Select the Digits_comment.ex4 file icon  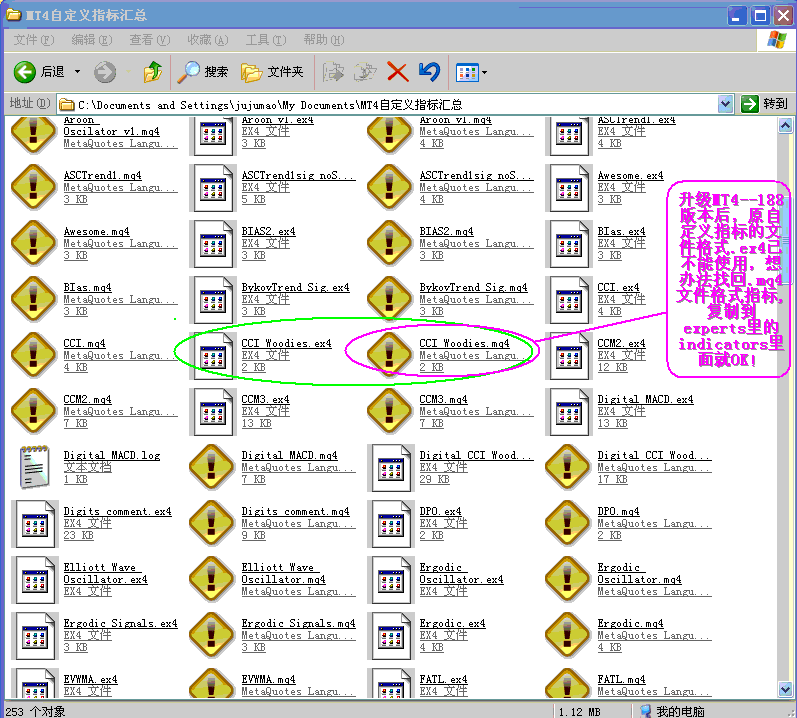point(35,523)
